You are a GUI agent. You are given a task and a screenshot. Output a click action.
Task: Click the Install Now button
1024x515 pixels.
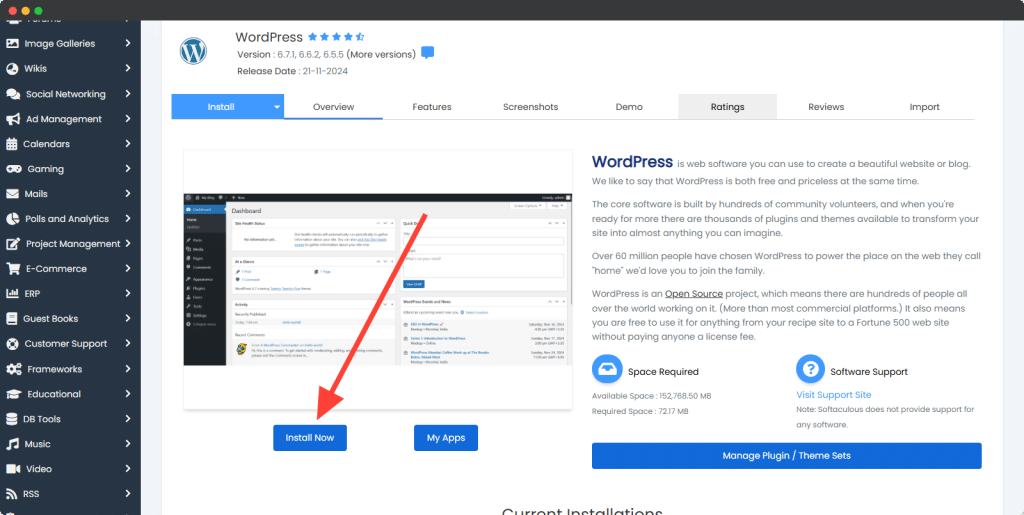[x=310, y=438]
